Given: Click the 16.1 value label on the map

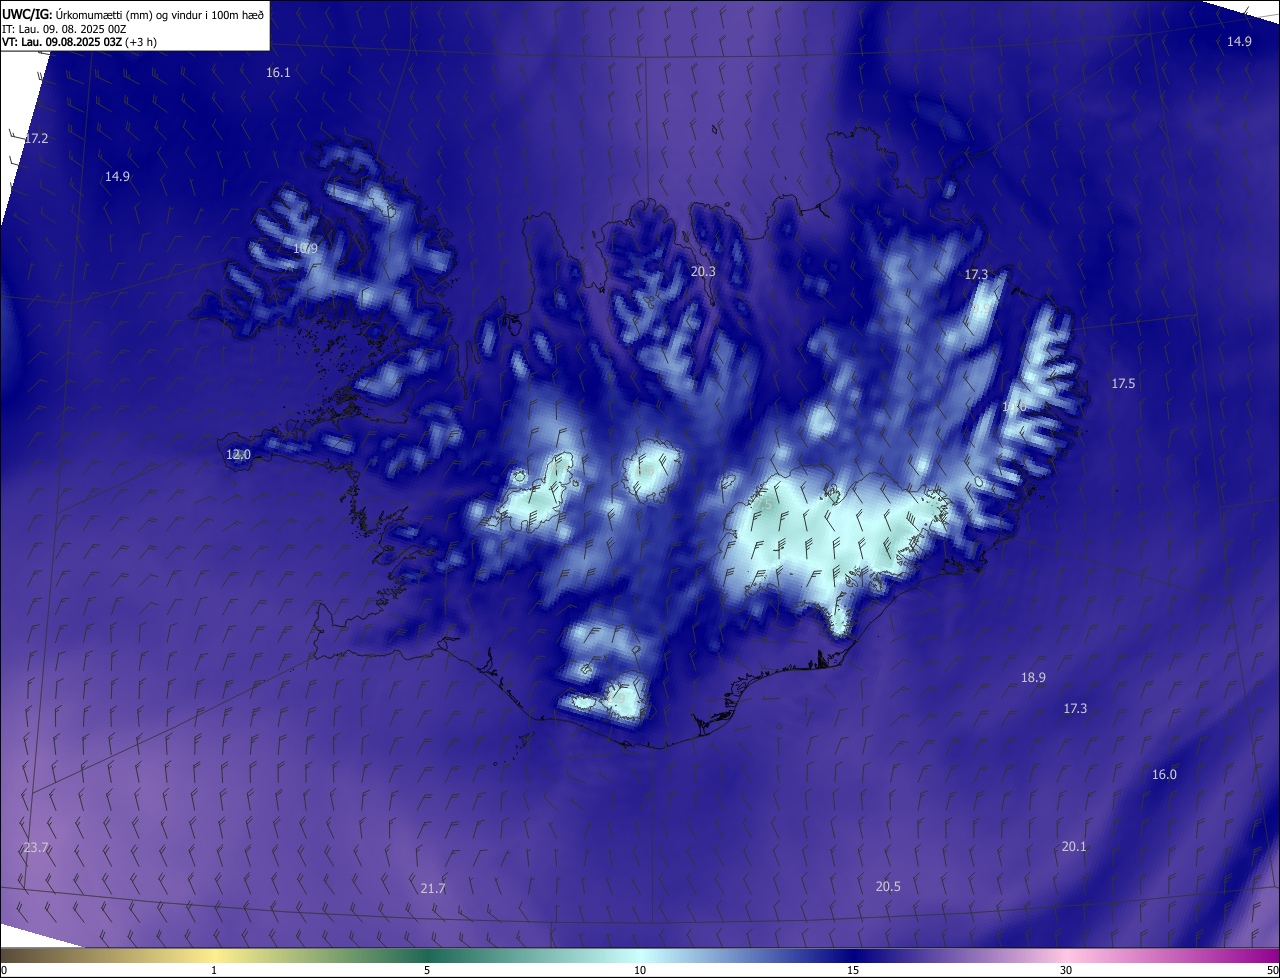Looking at the screenshot, I should tap(278, 73).
